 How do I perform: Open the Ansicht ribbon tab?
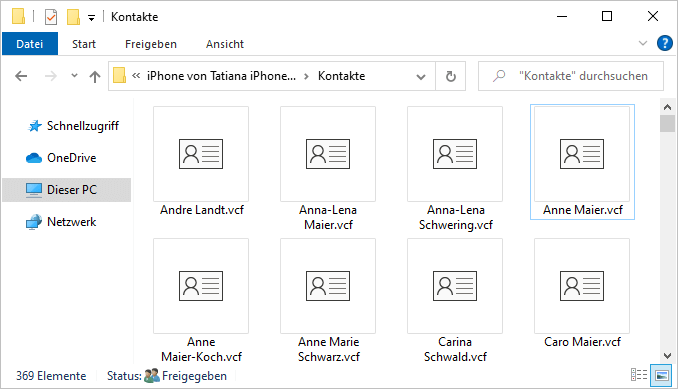[224, 44]
